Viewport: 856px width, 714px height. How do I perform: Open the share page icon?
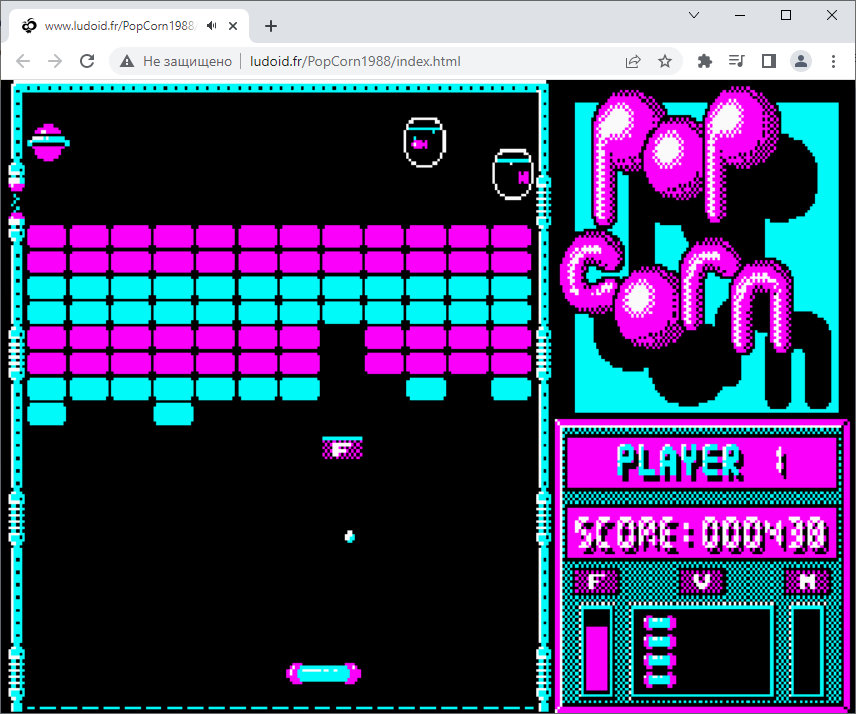pyautogui.click(x=633, y=61)
